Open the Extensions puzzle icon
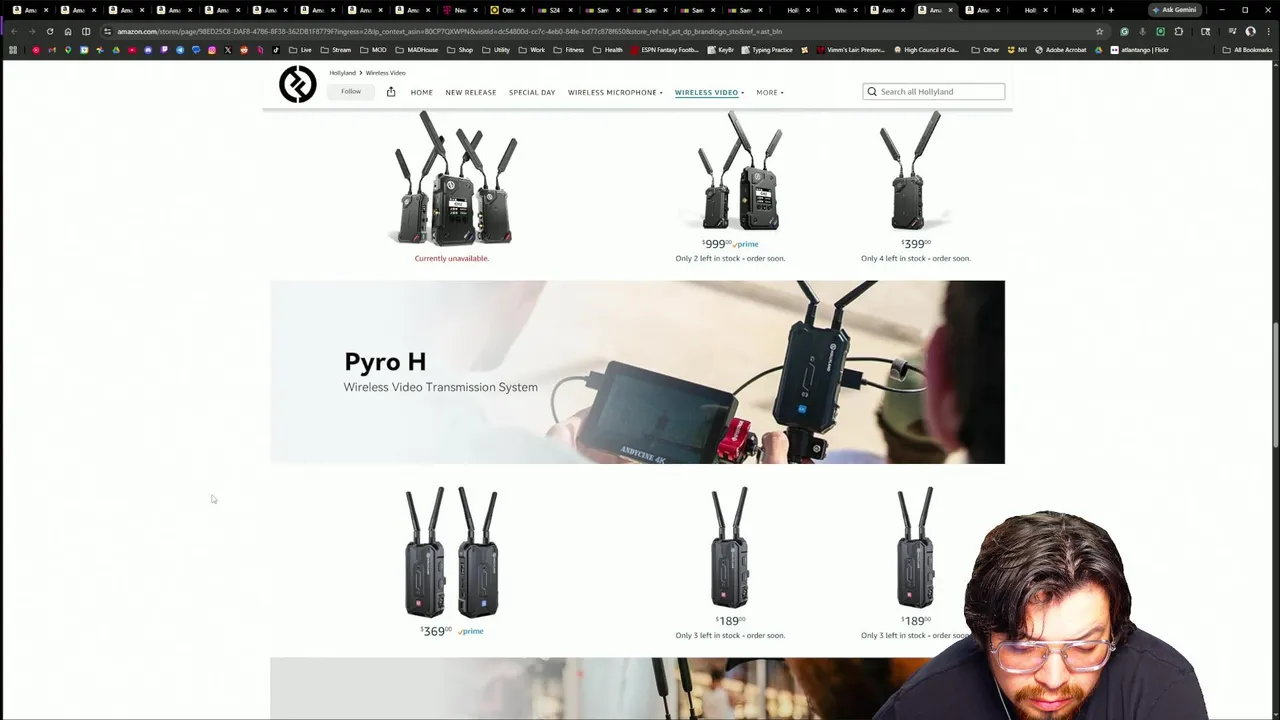This screenshot has height=720, width=1280. [x=1178, y=31]
